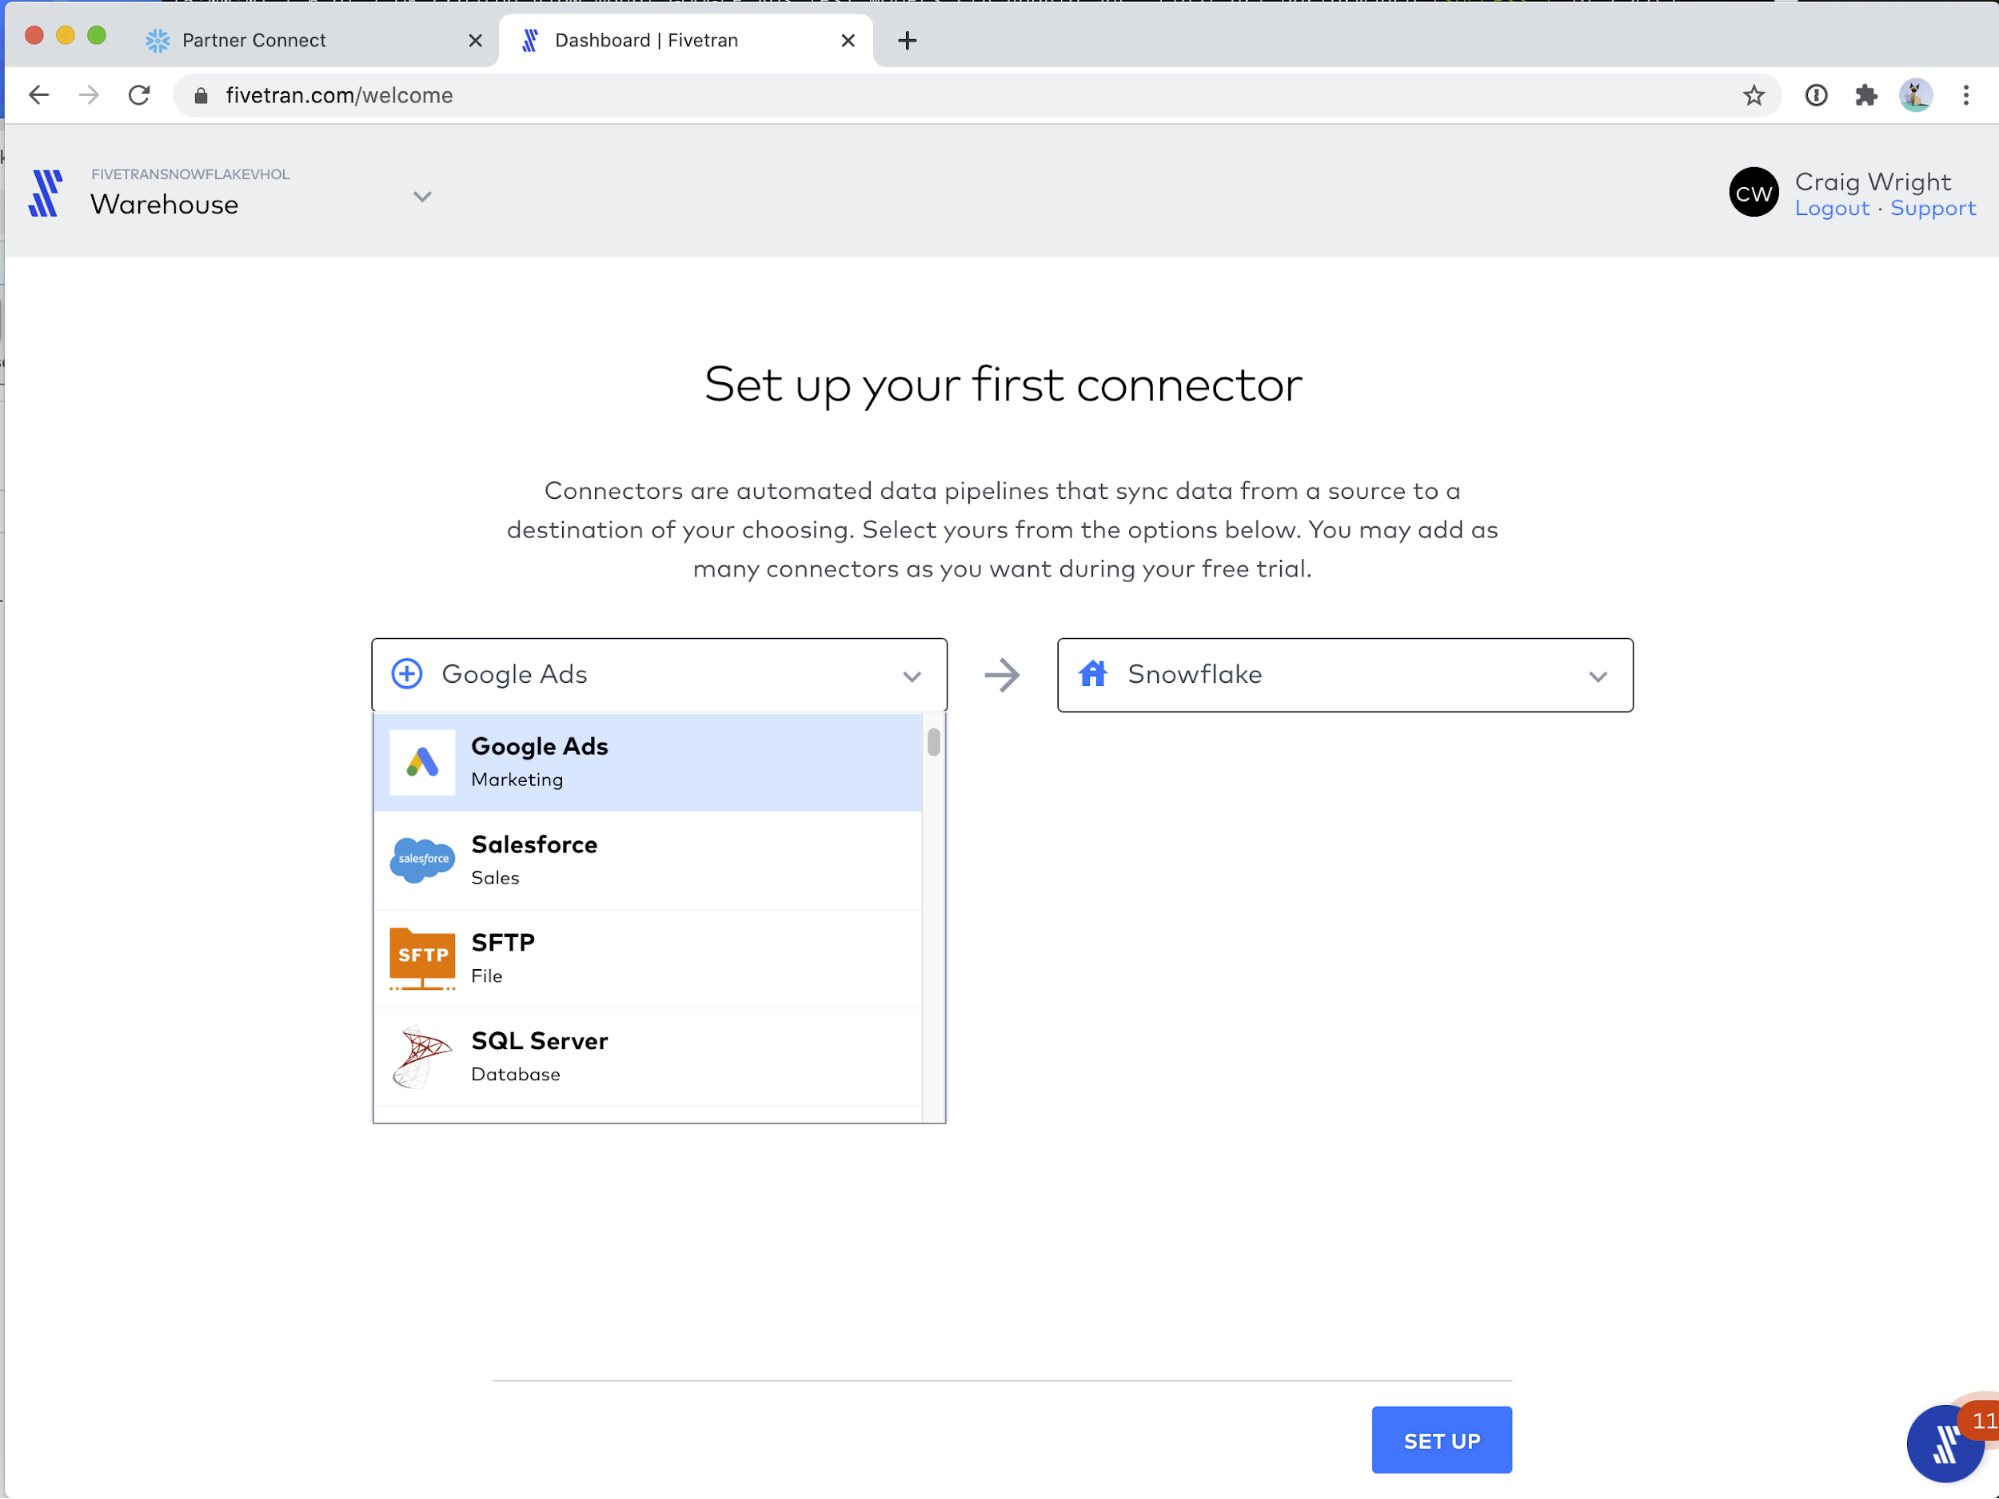Image resolution: width=1999 pixels, height=1499 pixels.
Task: Open the browser extensions puzzle icon
Action: (1866, 96)
